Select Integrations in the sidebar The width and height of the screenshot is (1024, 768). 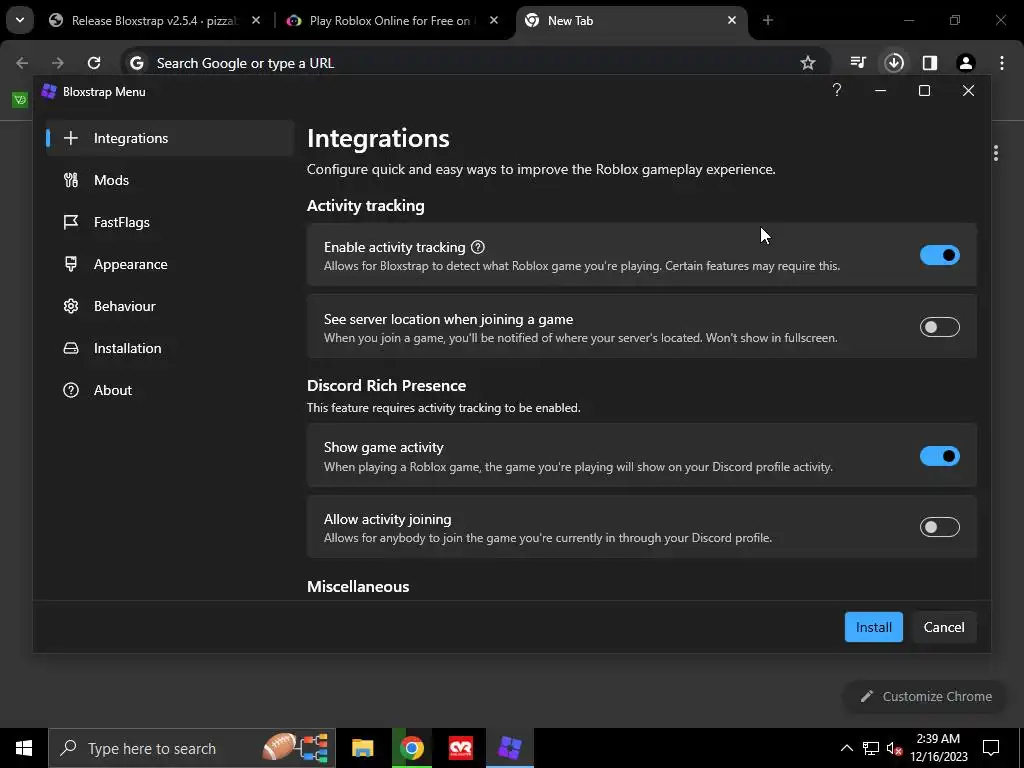click(170, 138)
